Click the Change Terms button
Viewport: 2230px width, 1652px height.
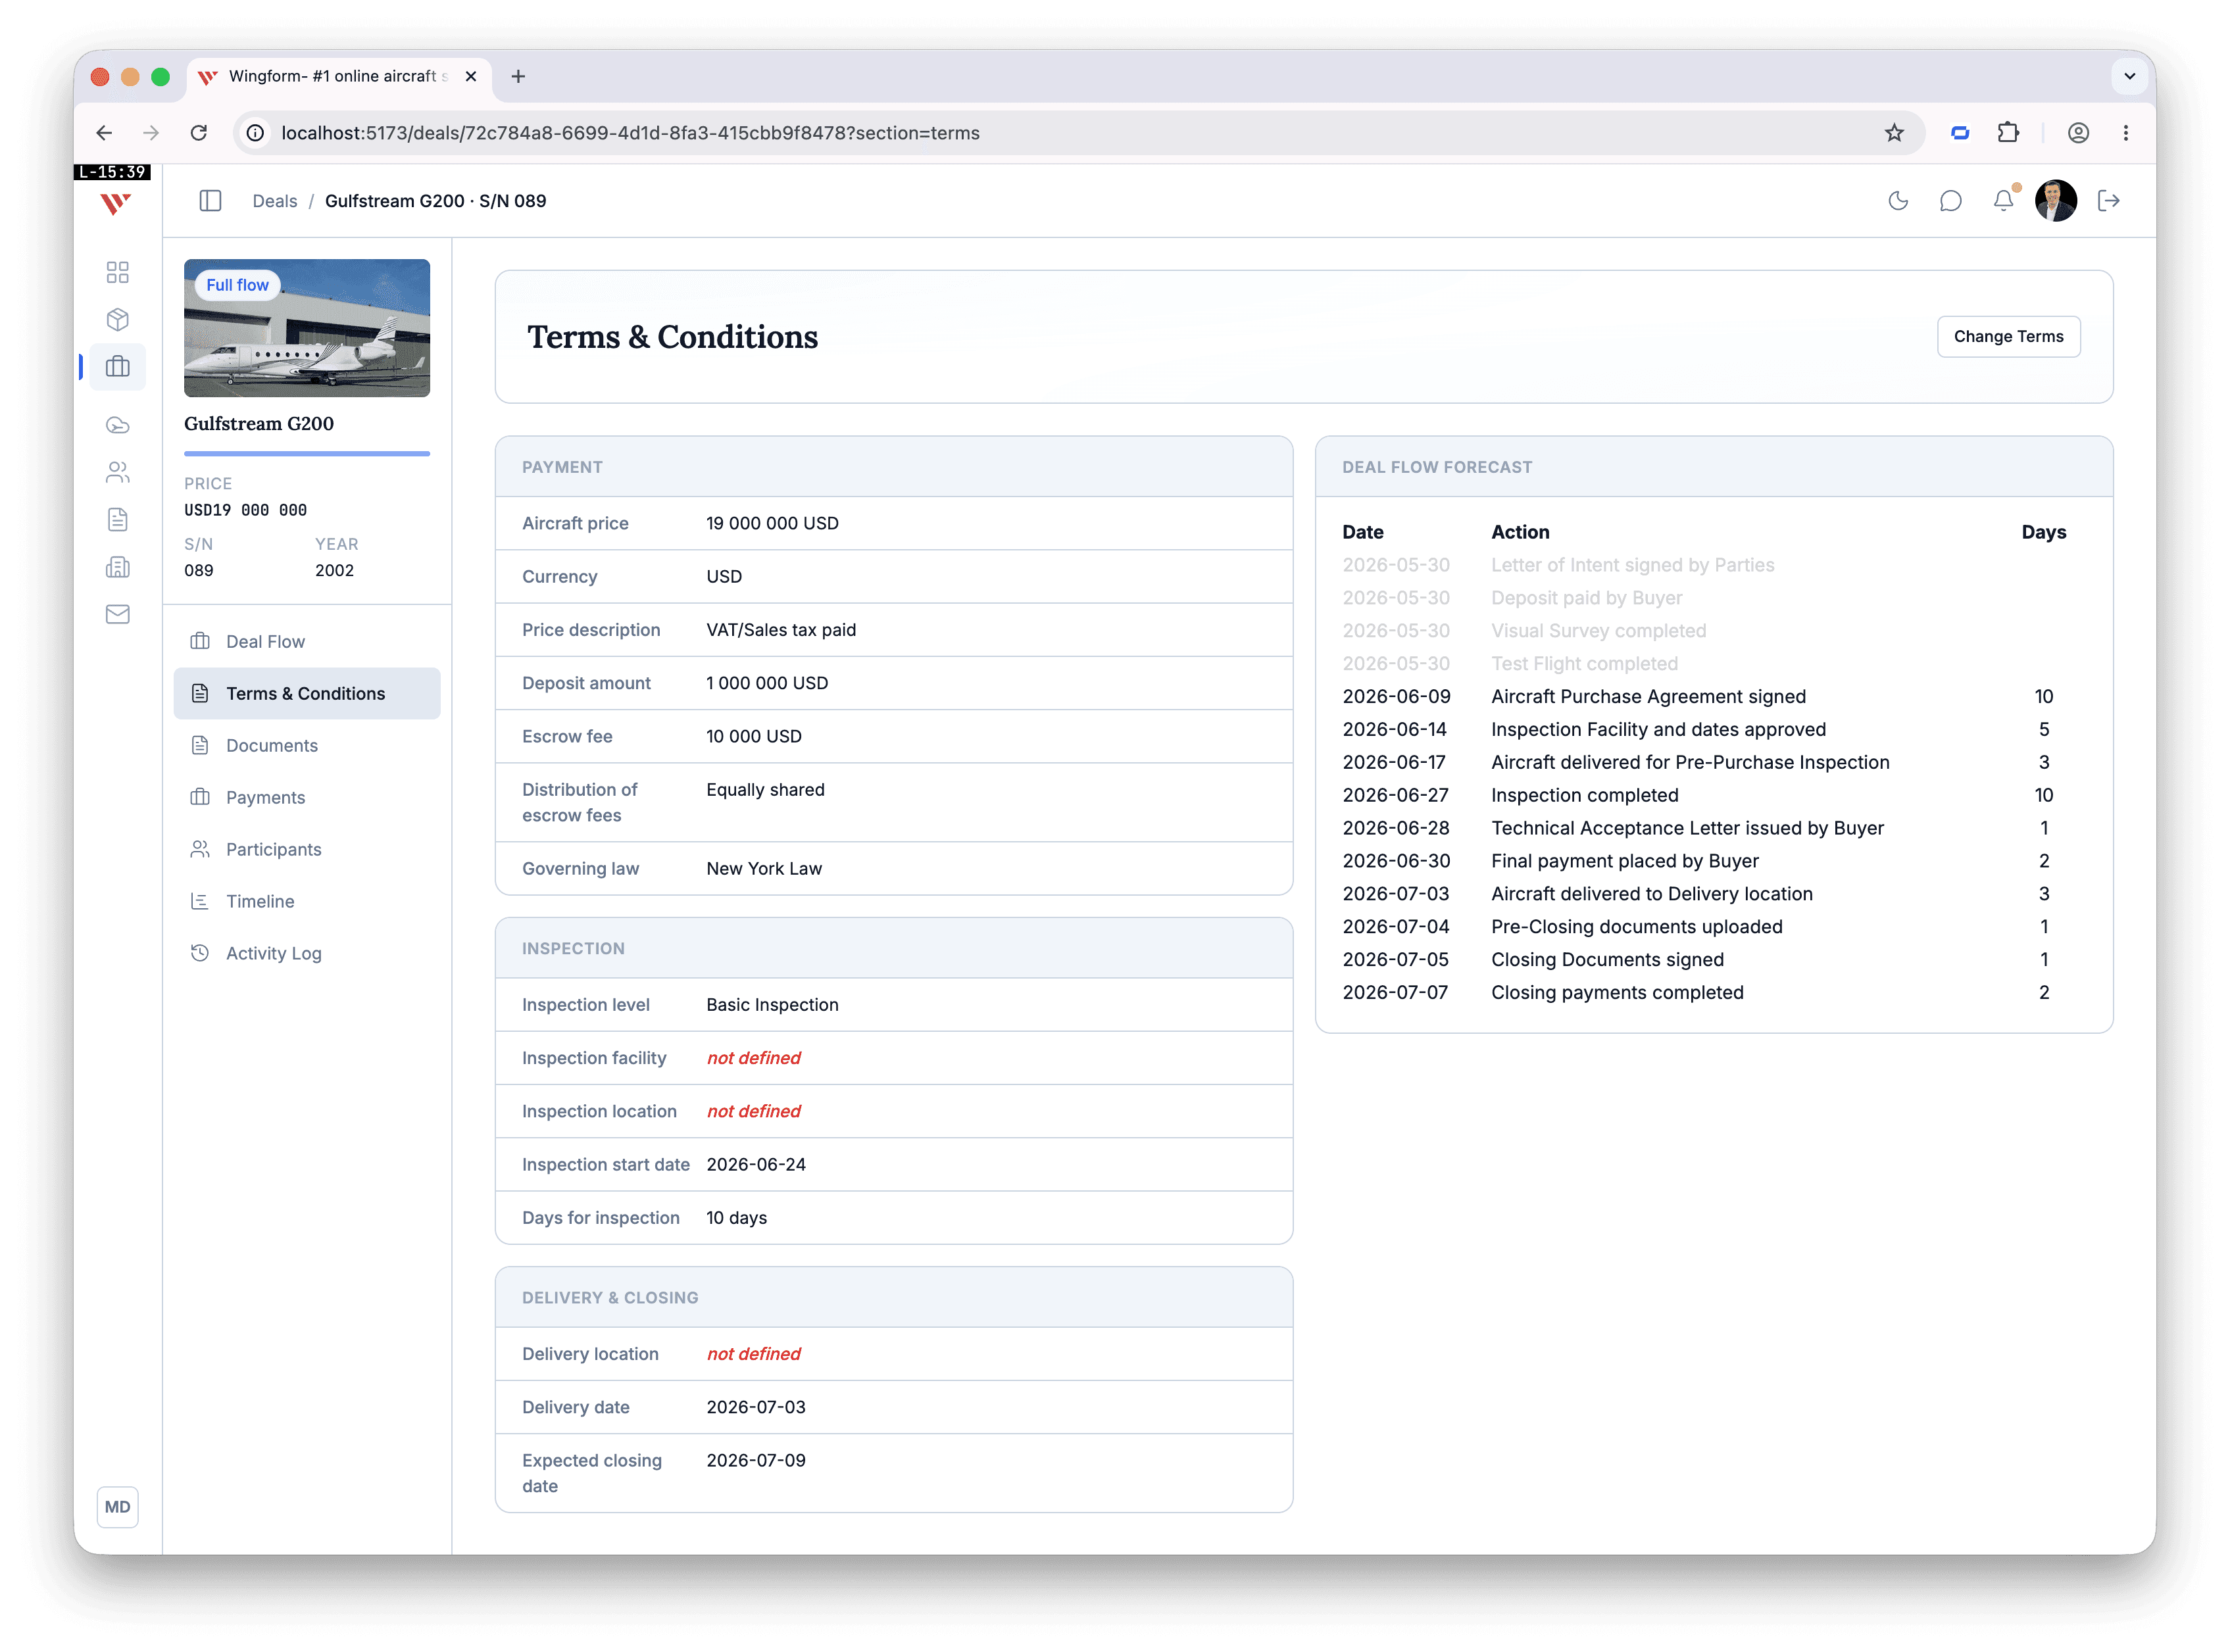(x=2008, y=336)
